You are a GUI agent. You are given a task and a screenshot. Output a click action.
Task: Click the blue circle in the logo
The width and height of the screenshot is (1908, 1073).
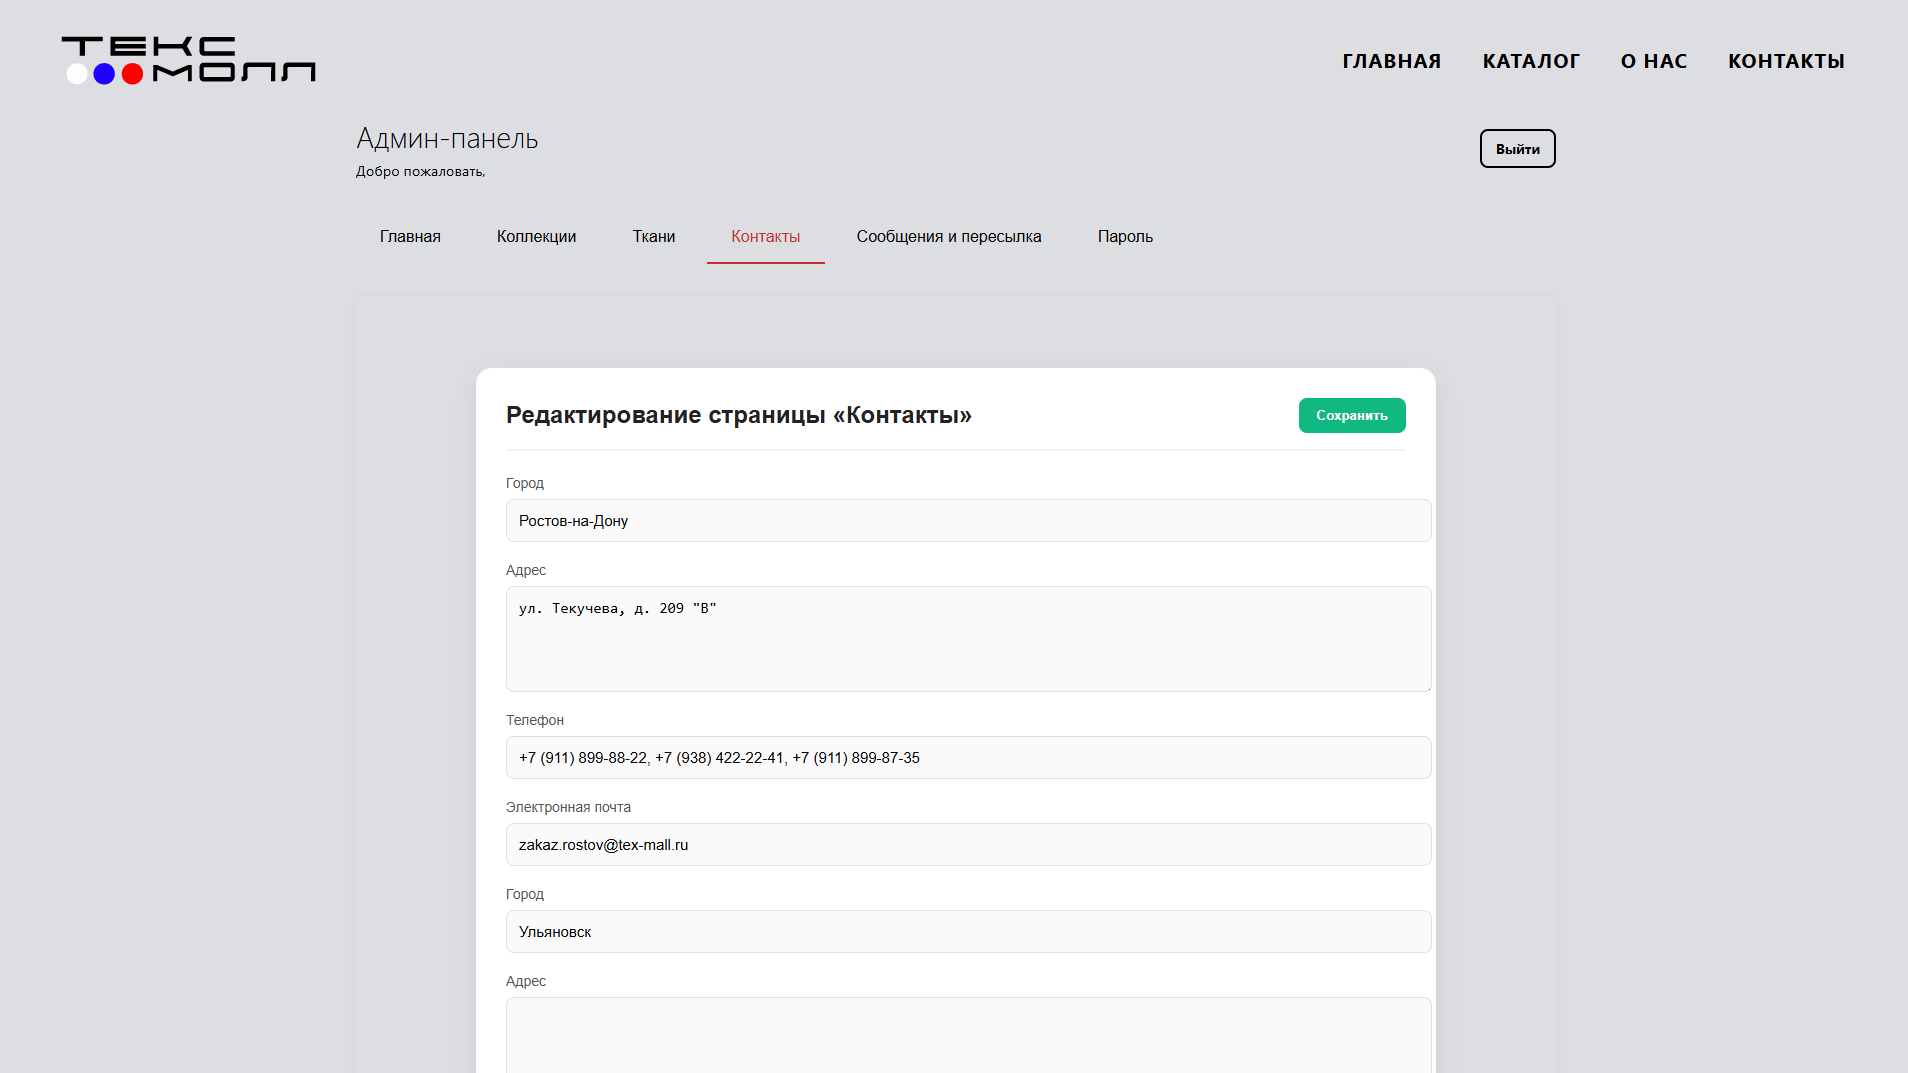coord(104,74)
